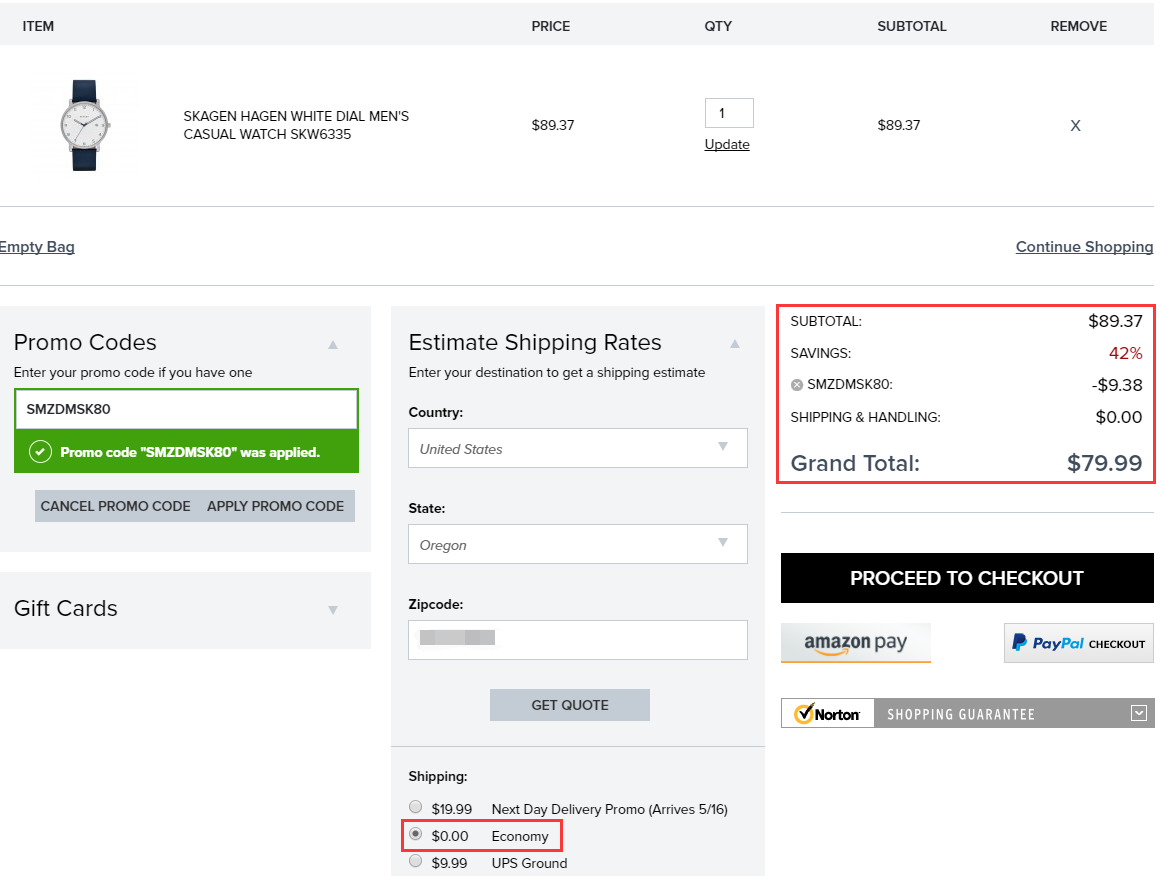Open the State dropdown showing Oregon
The image size is (1161, 876).
(x=578, y=544)
